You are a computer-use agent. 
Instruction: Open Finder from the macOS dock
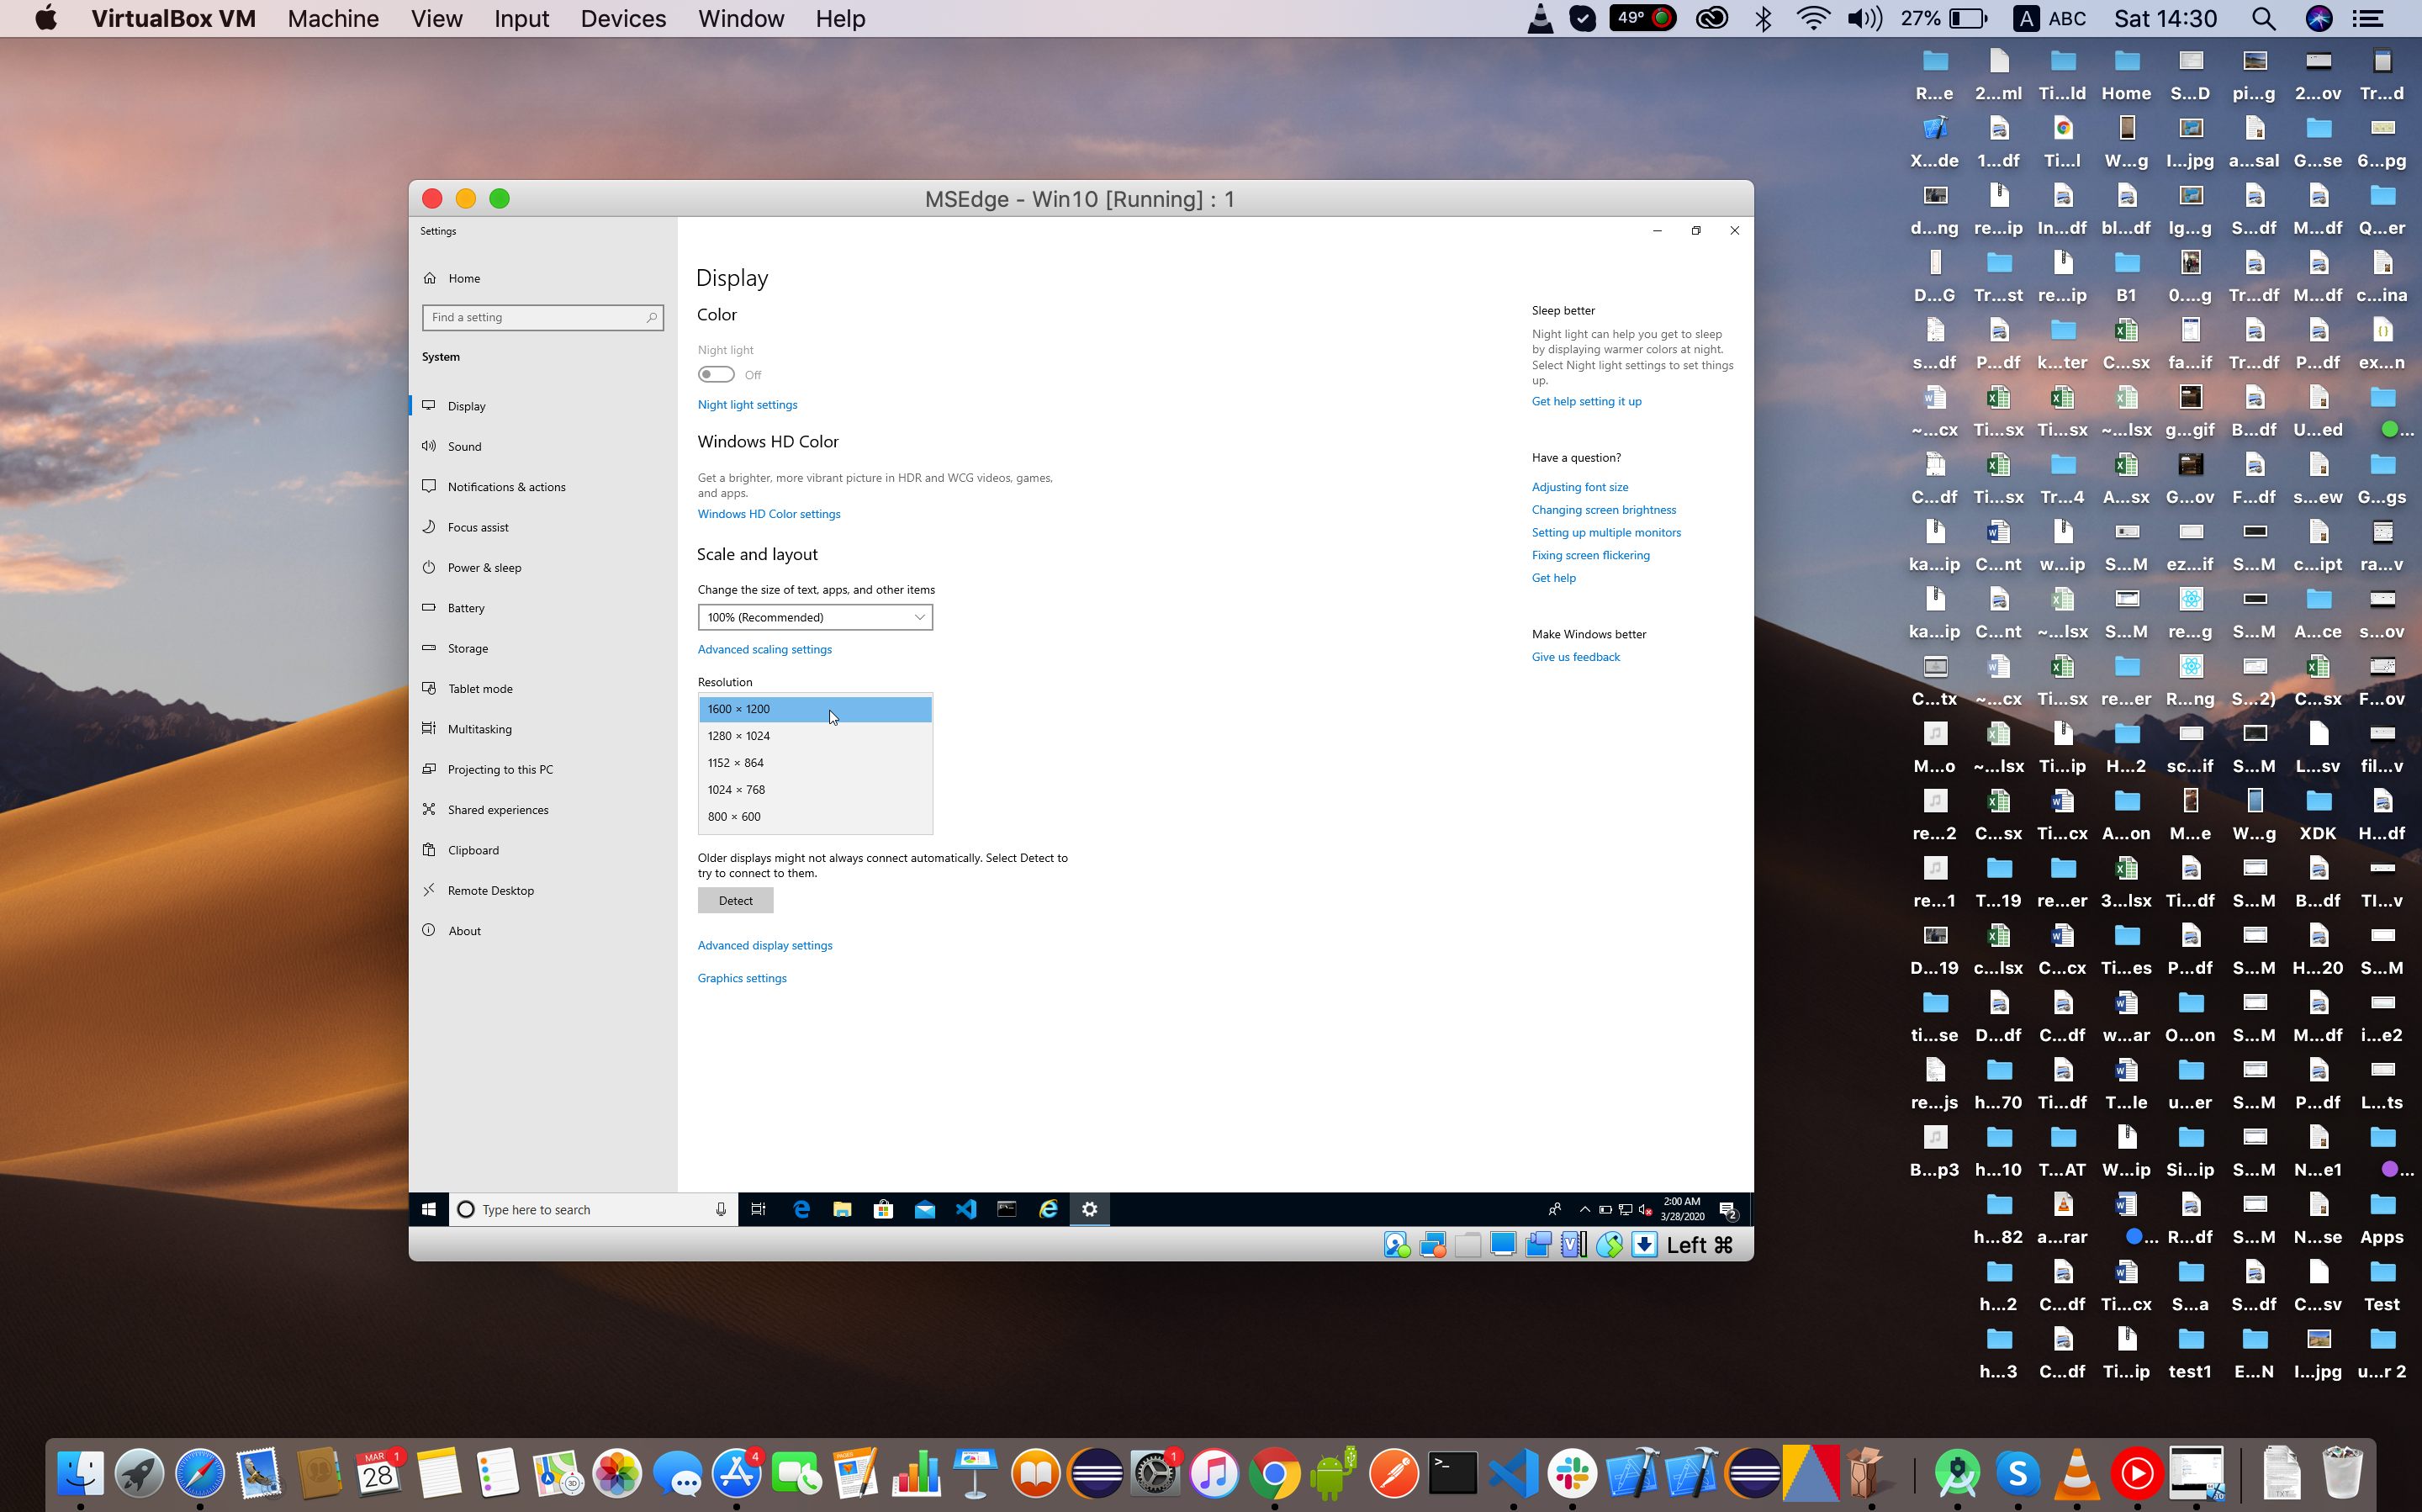pyautogui.click(x=80, y=1473)
